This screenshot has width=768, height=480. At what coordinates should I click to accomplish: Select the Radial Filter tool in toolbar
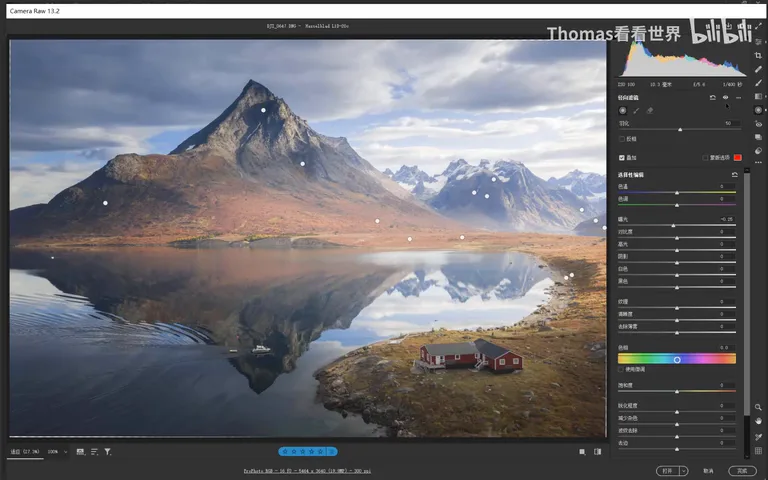click(x=758, y=110)
